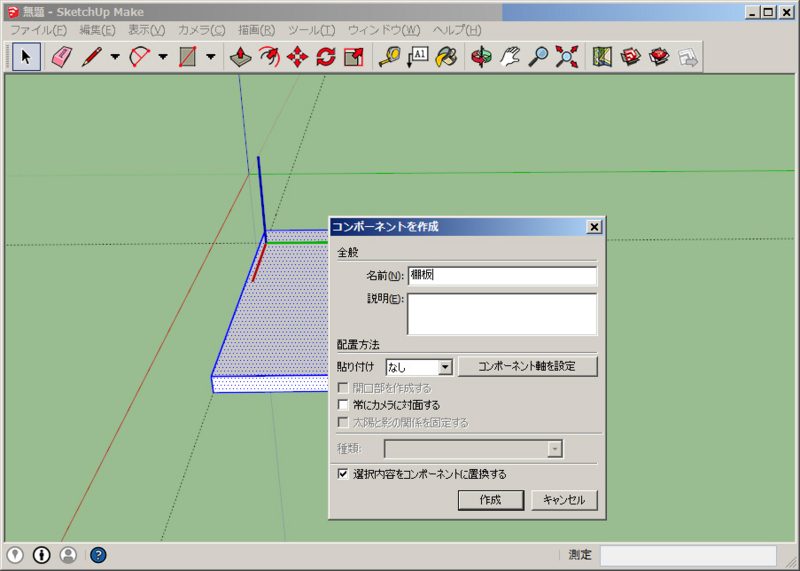Screen dimensions: 800x571
Task: Choose the Scale tool
Action: point(354,57)
